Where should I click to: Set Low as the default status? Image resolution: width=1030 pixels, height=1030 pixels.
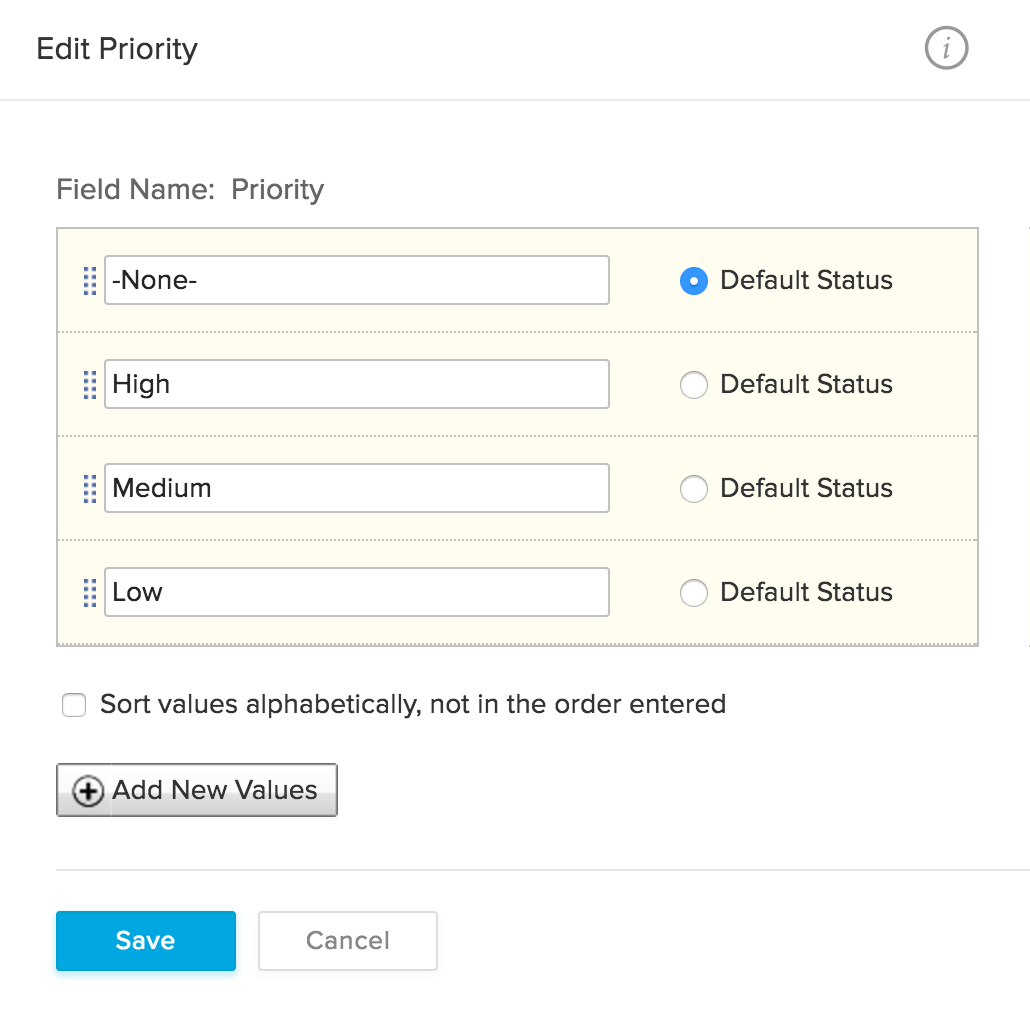pos(693,593)
